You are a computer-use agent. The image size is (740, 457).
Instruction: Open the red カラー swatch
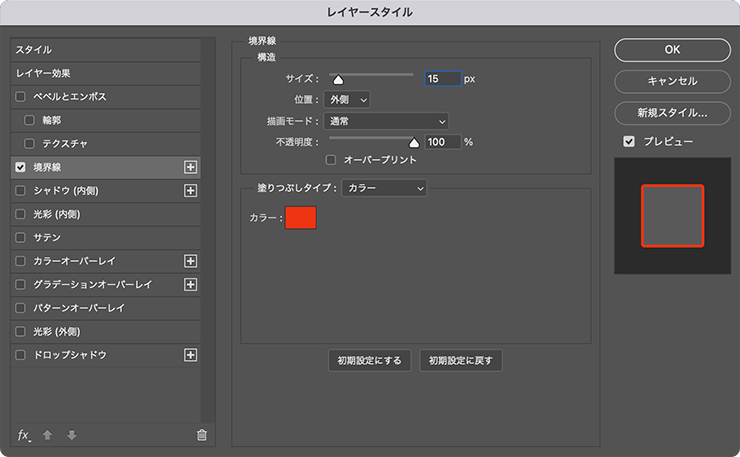coord(301,218)
